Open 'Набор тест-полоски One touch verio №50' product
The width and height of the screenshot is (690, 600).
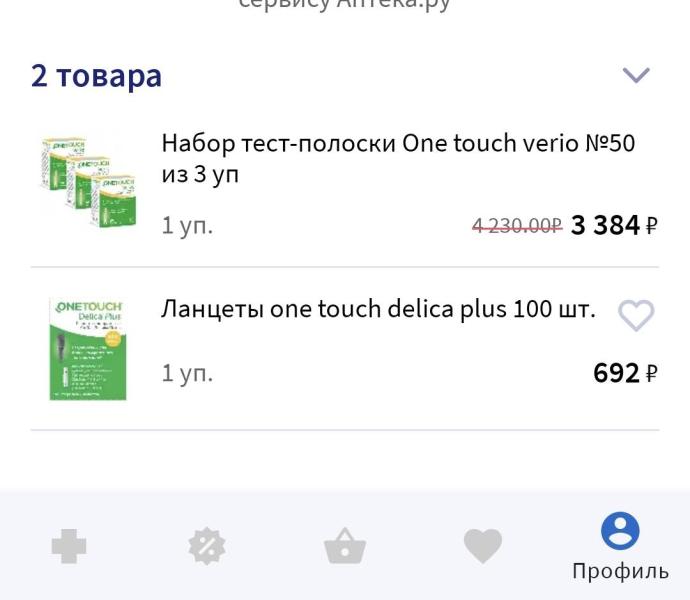coord(398,158)
